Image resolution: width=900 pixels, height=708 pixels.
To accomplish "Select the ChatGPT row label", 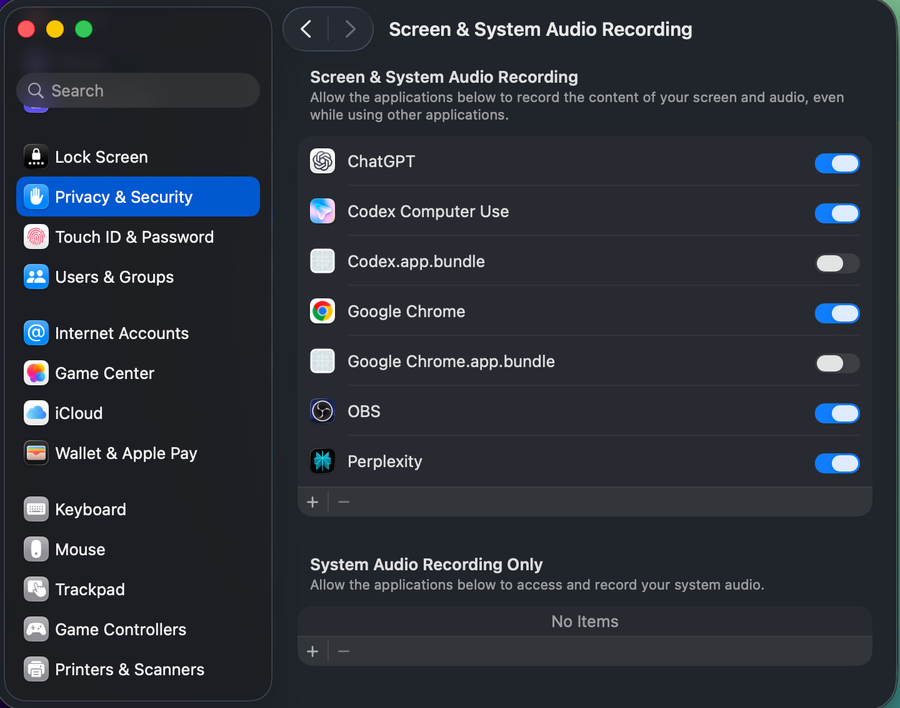I will tap(381, 161).
